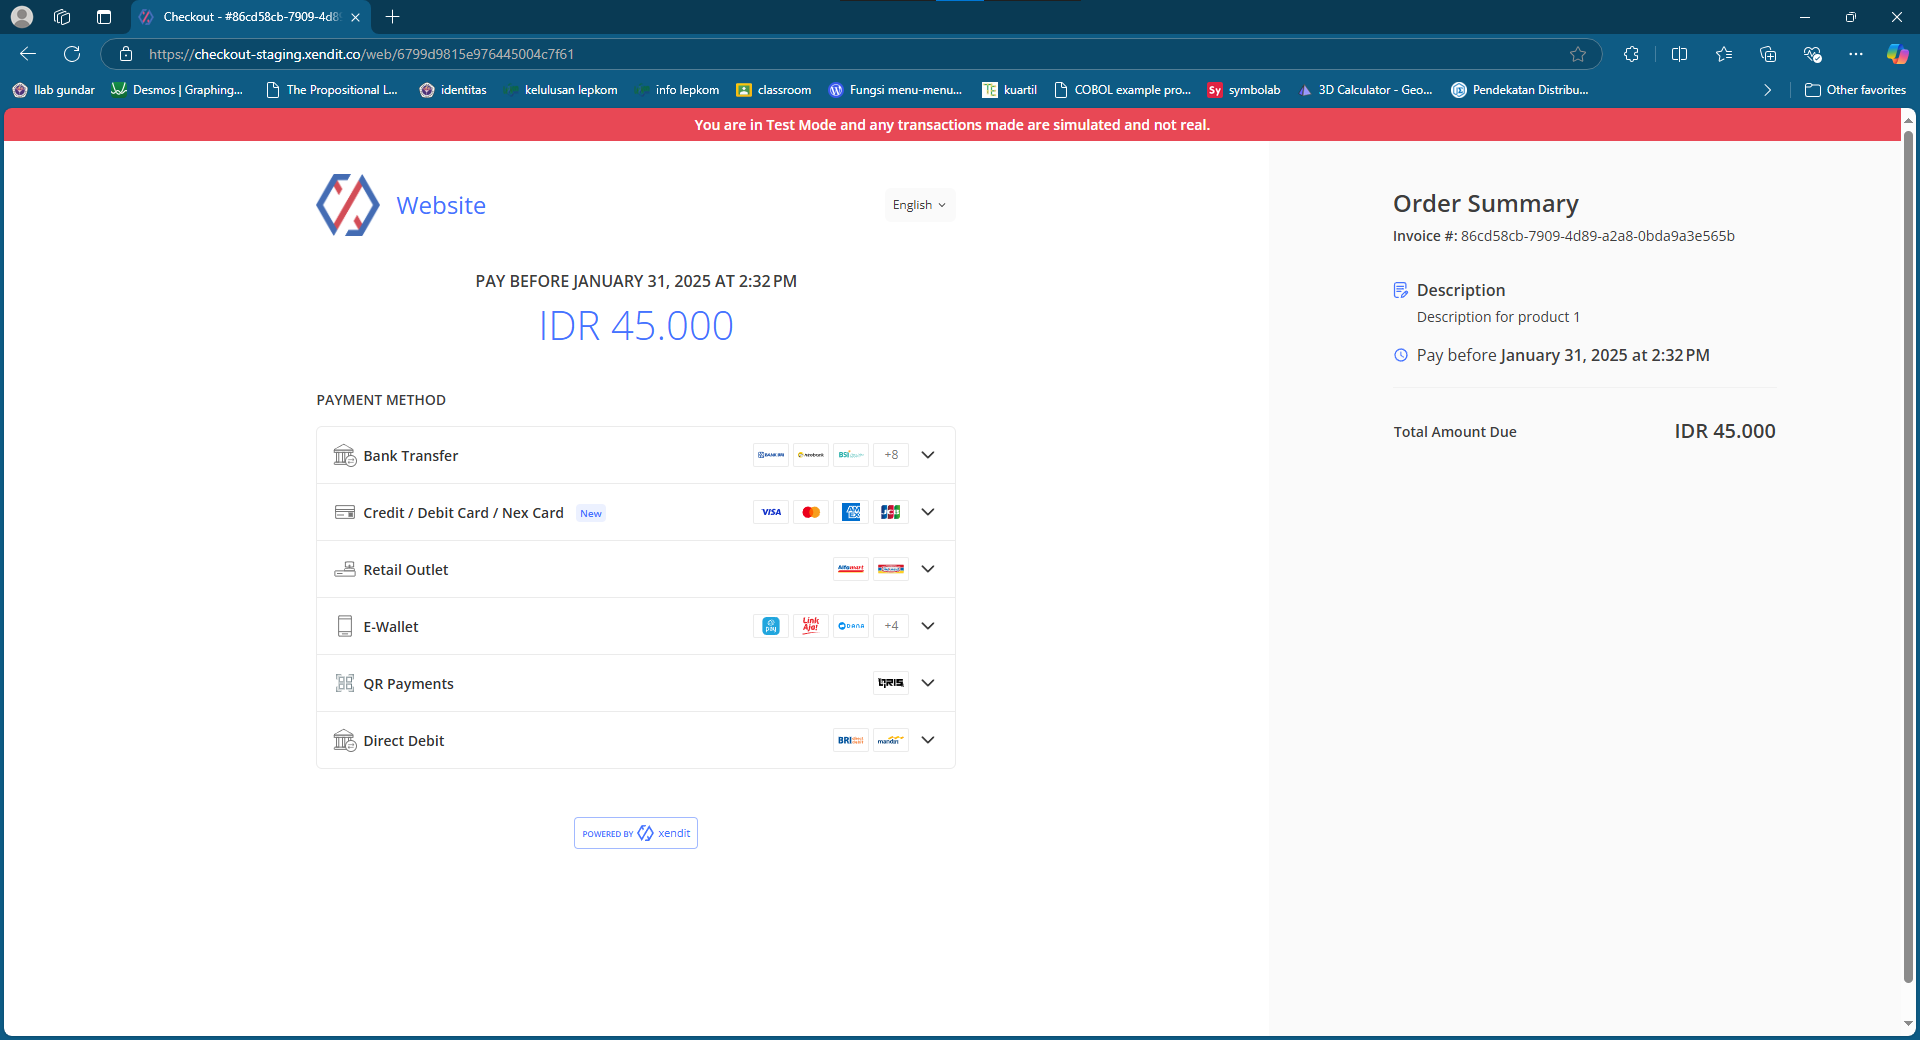Screen dimensions: 1920x1040
Task: Click the Xendit Website logo icon
Action: pyautogui.click(x=348, y=205)
